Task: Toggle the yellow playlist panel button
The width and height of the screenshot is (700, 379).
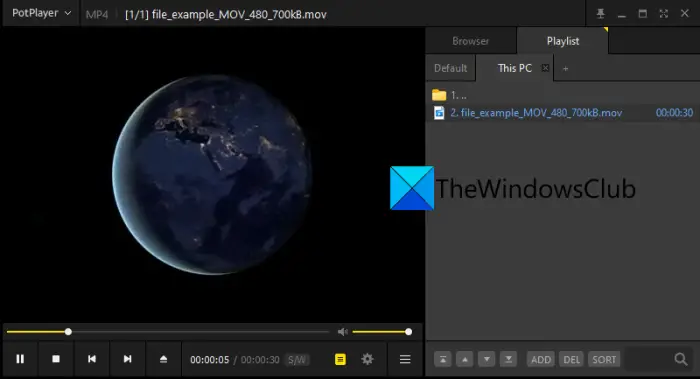Action: click(340, 359)
